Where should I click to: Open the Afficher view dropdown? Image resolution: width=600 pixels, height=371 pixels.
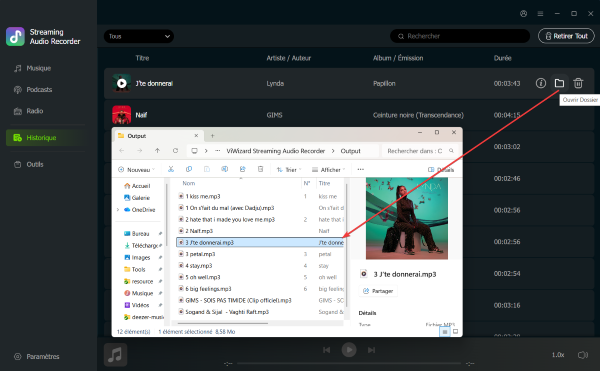point(329,169)
